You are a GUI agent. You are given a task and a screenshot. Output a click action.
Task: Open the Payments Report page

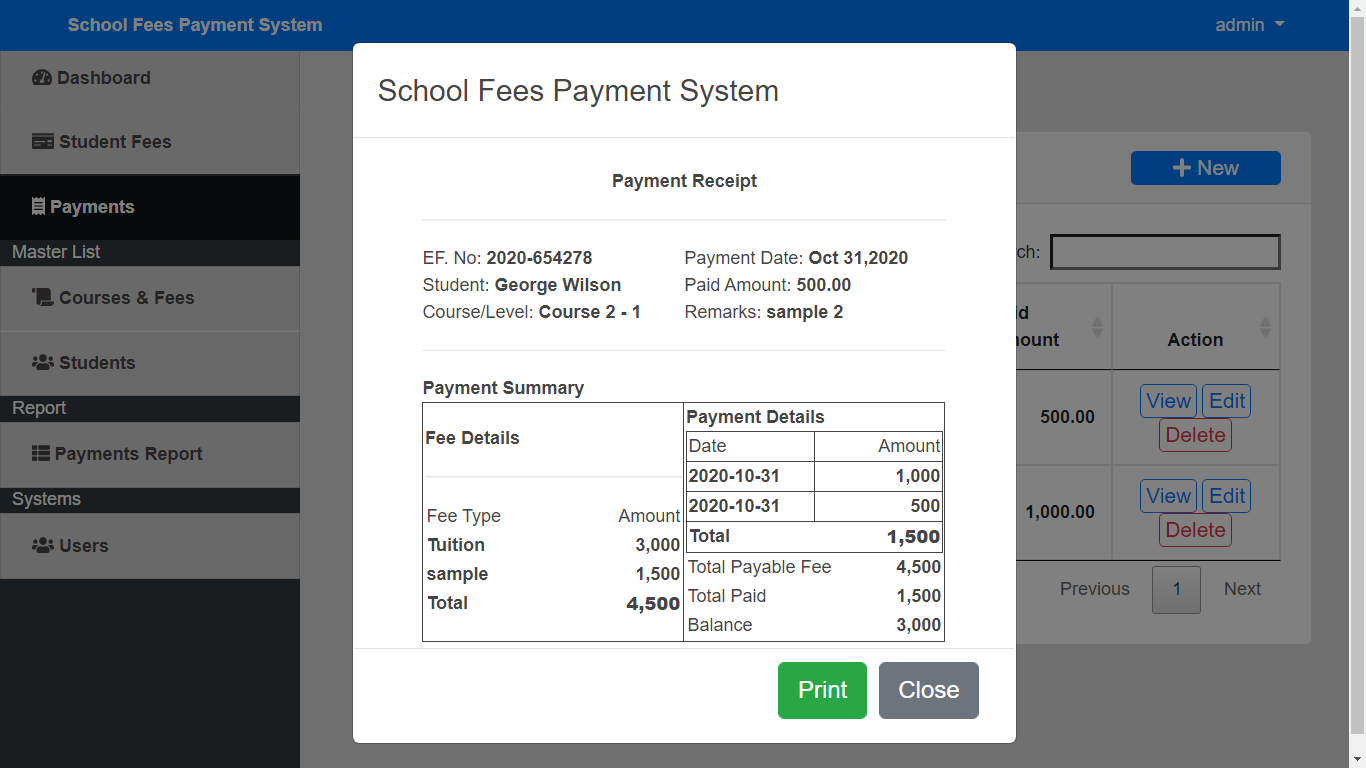(150, 454)
